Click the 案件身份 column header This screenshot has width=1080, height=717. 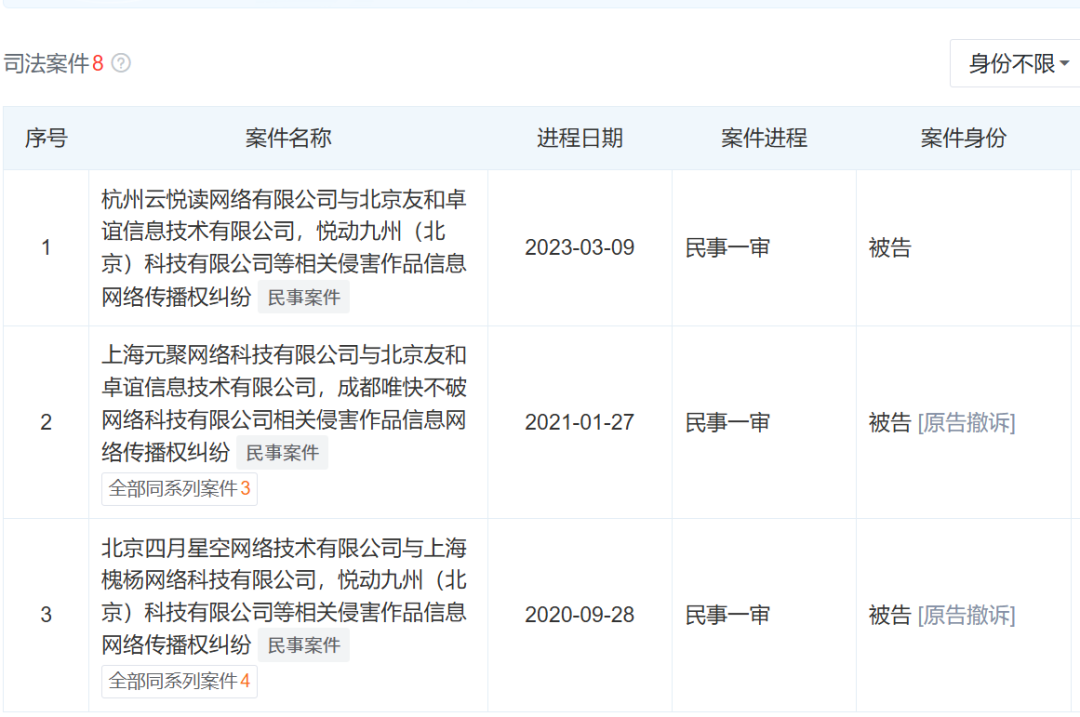pos(962,139)
